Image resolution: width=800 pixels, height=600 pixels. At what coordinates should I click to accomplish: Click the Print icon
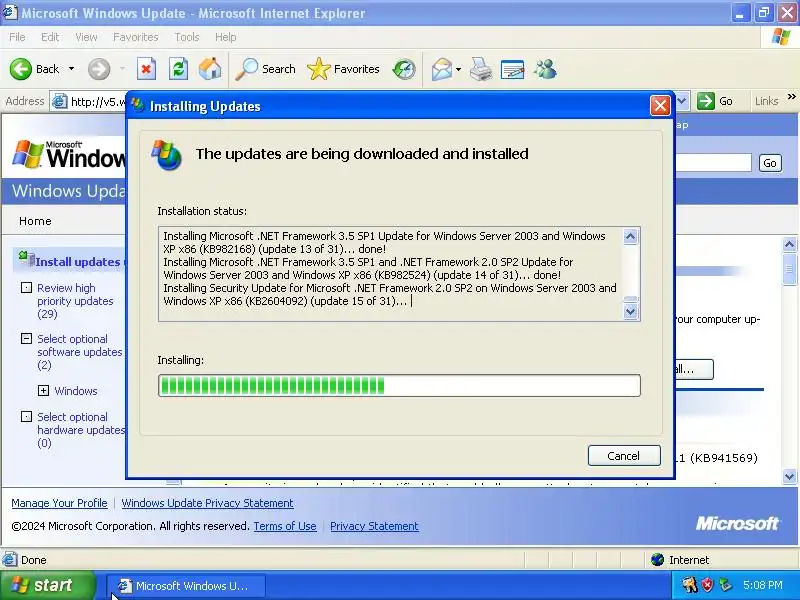pos(481,69)
